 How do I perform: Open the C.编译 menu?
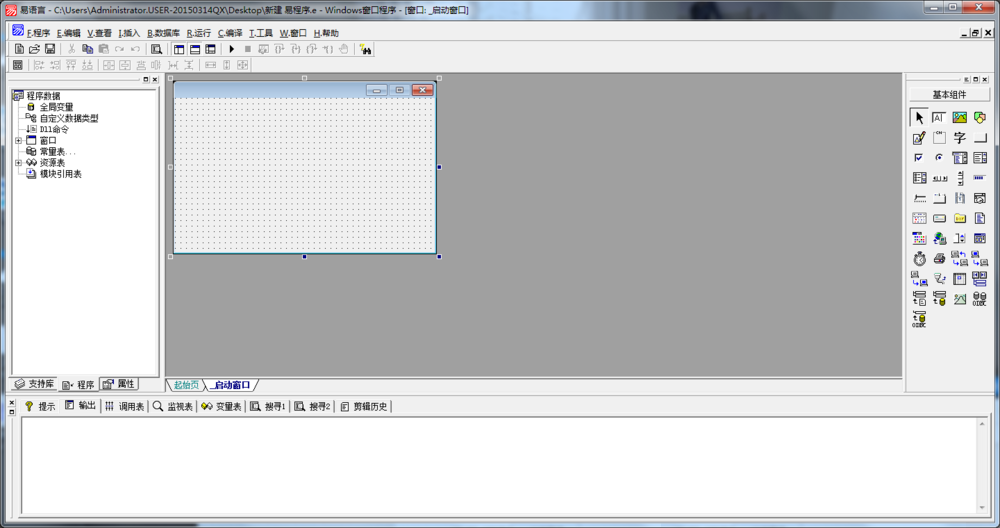point(230,33)
